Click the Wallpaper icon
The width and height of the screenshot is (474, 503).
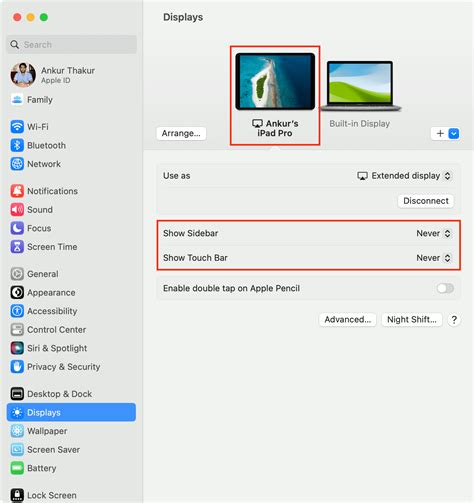pos(17,431)
